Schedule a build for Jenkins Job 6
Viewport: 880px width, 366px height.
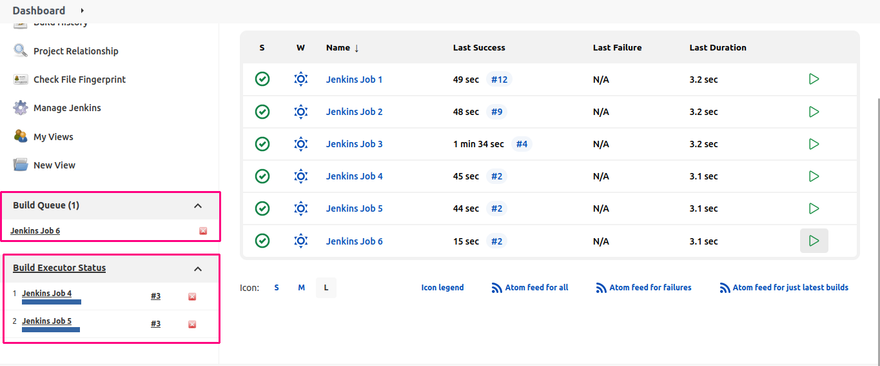(x=814, y=241)
